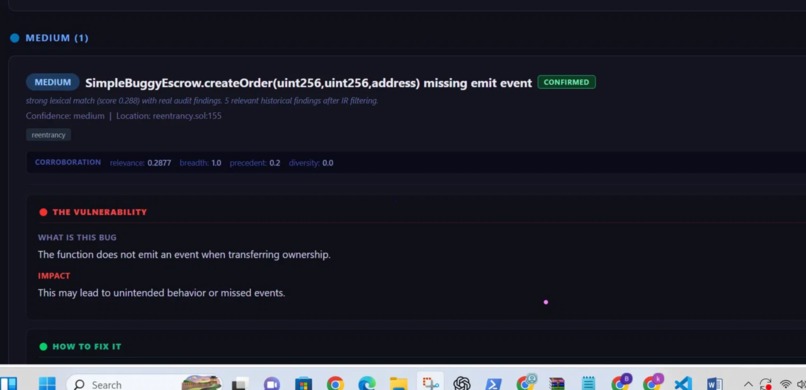Viewport: 806px width, 390px height.
Task: Click the green dot beside HOW TO FIX IT
Action: click(x=43, y=347)
